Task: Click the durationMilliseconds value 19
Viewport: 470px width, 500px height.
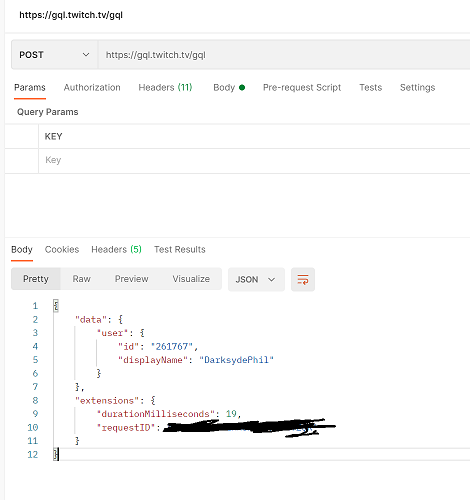Action: coord(231,414)
